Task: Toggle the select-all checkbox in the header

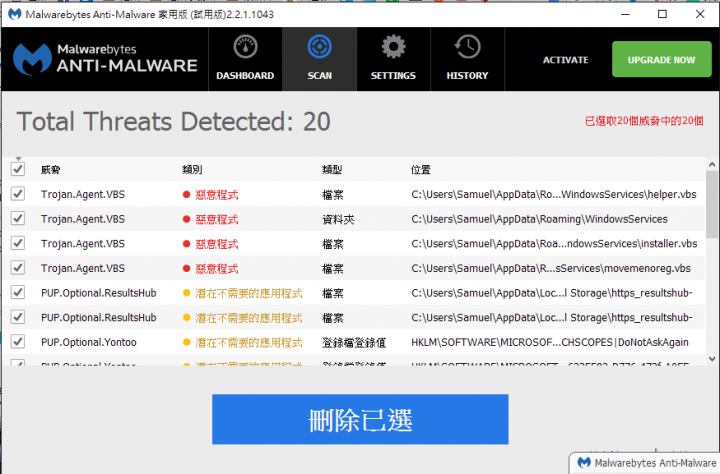Action: click(18, 169)
